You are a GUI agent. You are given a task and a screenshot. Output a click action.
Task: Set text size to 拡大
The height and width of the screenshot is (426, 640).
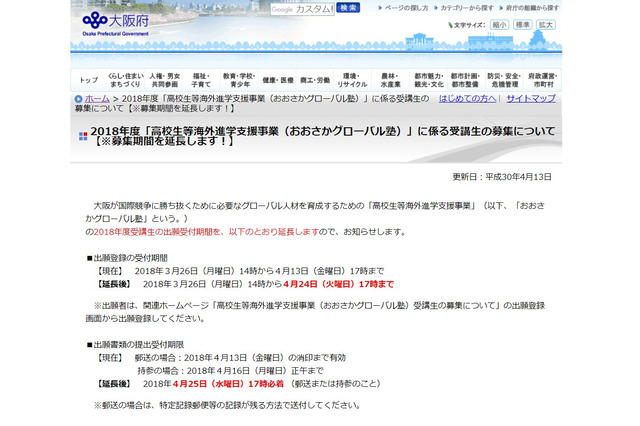(546, 25)
